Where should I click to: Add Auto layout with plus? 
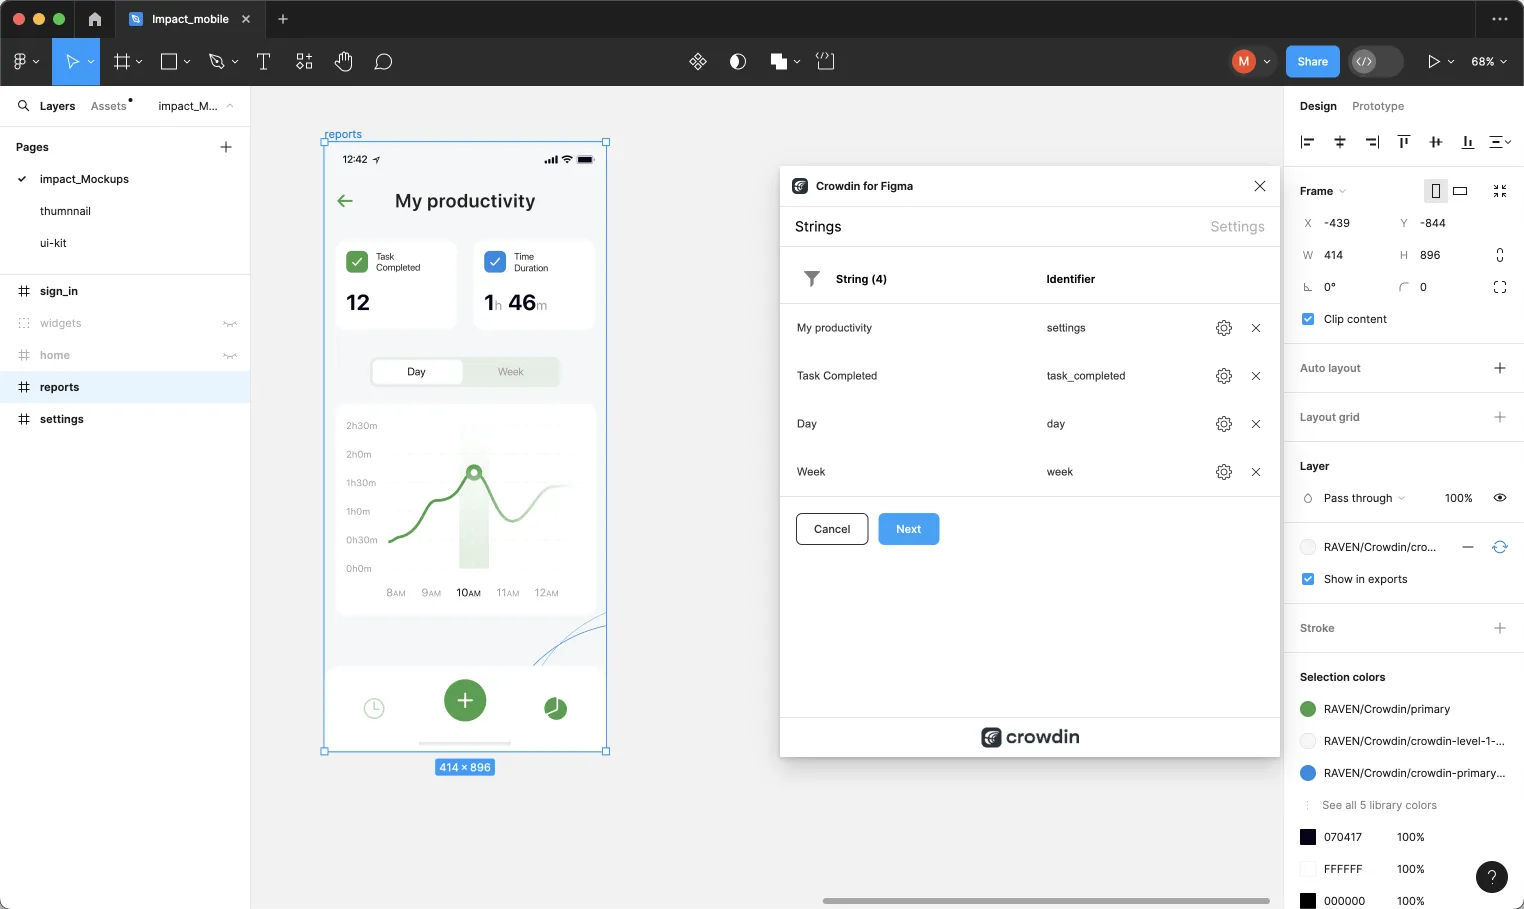[x=1500, y=368]
